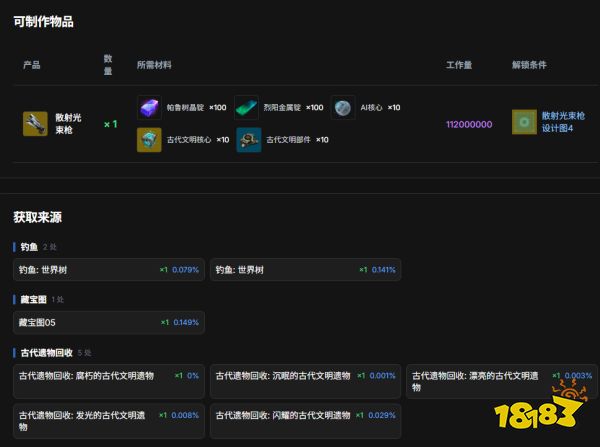Click the 钓鱼 section heading
This screenshot has width=600, height=447.
pyautogui.click(x=29, y=247)
